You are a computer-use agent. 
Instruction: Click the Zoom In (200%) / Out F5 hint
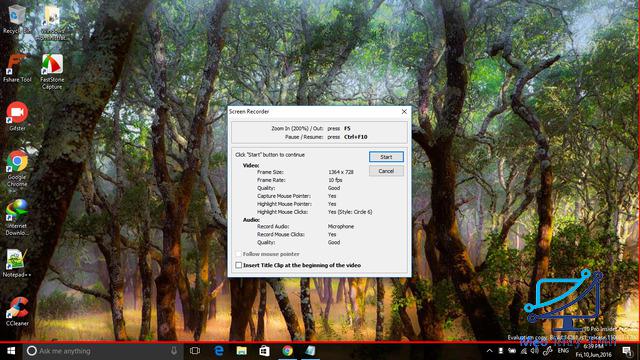click(311, 129)
